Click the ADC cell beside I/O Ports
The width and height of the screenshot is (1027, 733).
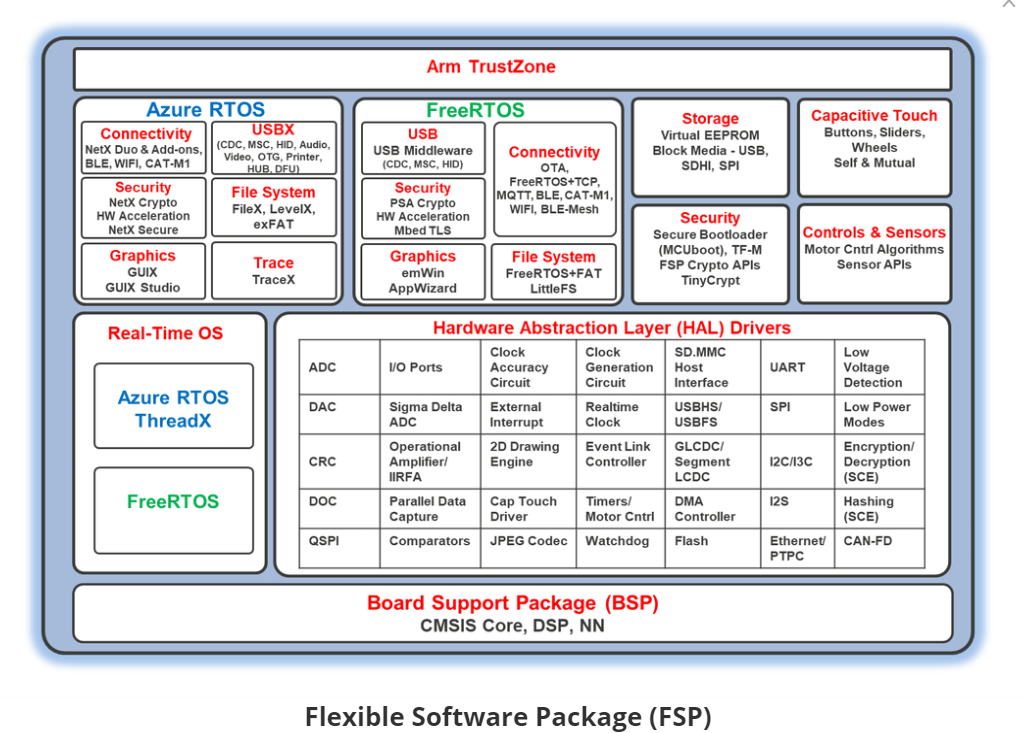click(339, 367)
